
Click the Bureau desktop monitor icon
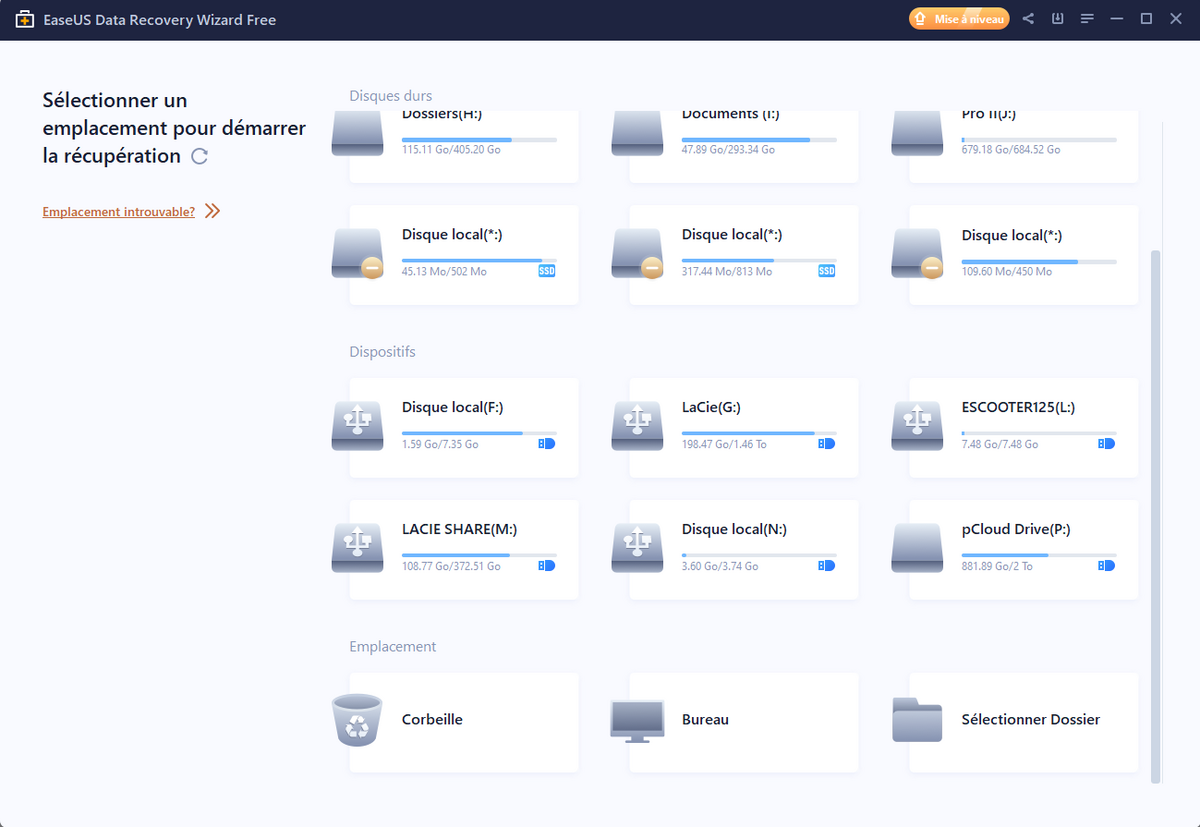[x=637, y=721]
